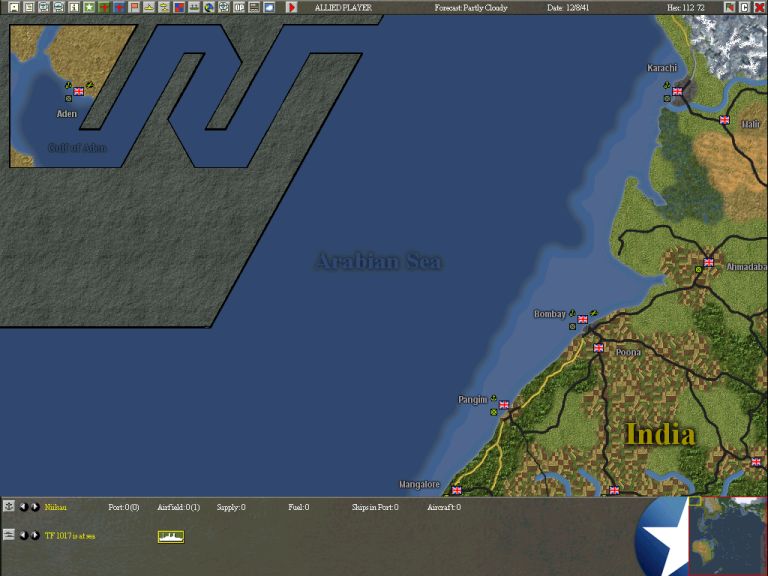Viewport: 768px width, 576px height.
Task: Click the red arrow end-turn button
Action: pos(291,7)
